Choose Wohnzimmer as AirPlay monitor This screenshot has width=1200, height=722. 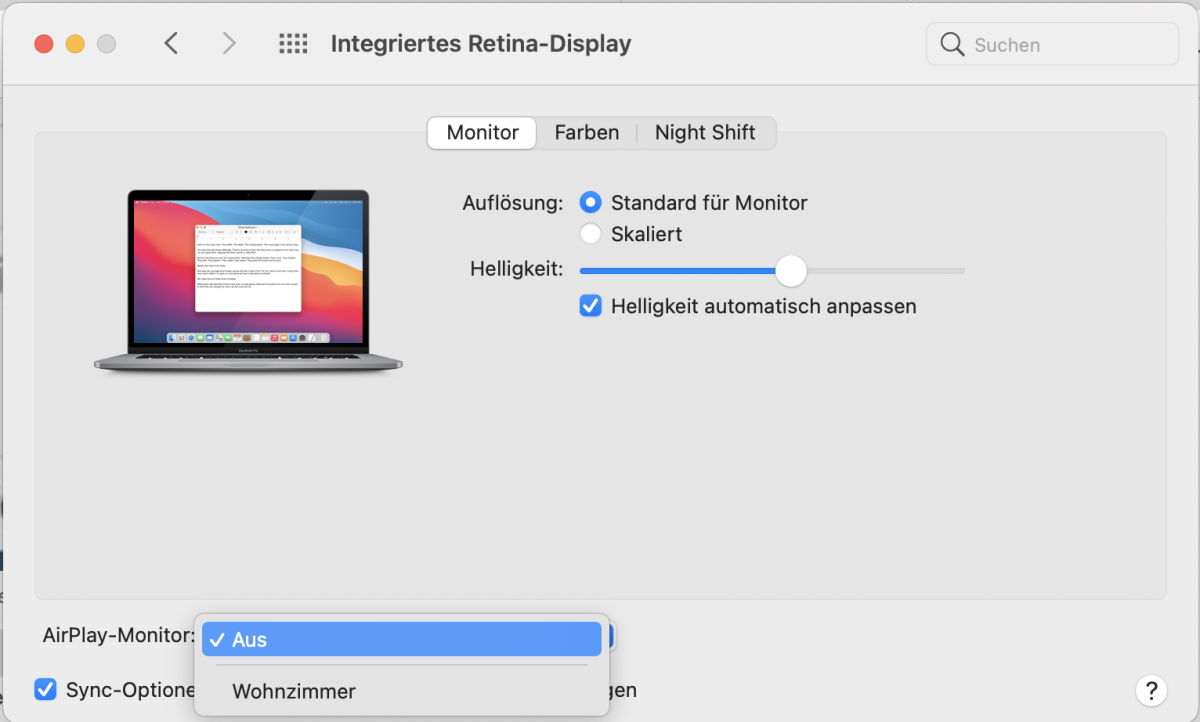tap(294, 691)
